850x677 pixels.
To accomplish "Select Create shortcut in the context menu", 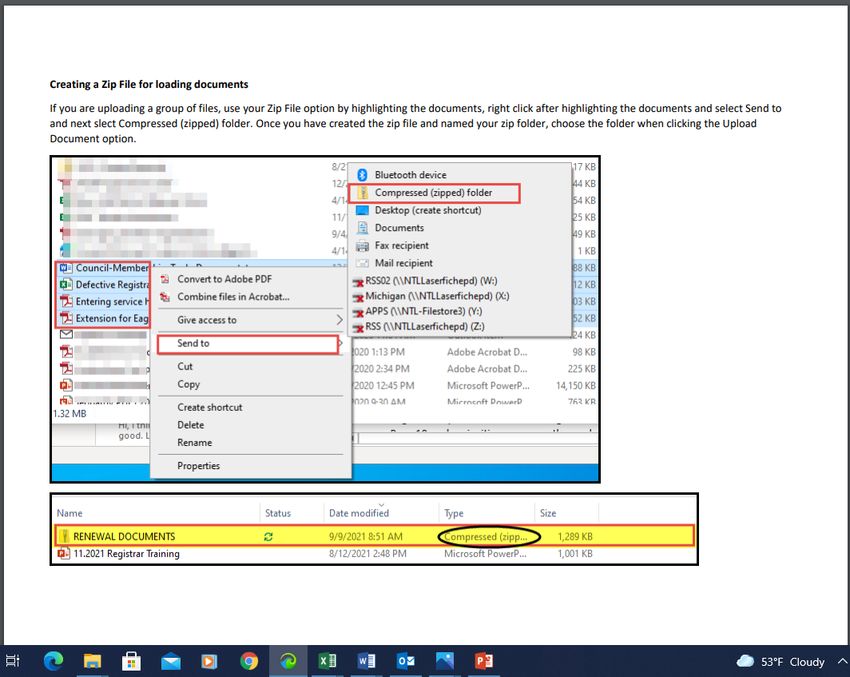I will pyautogui.click(x=209, y=407).
